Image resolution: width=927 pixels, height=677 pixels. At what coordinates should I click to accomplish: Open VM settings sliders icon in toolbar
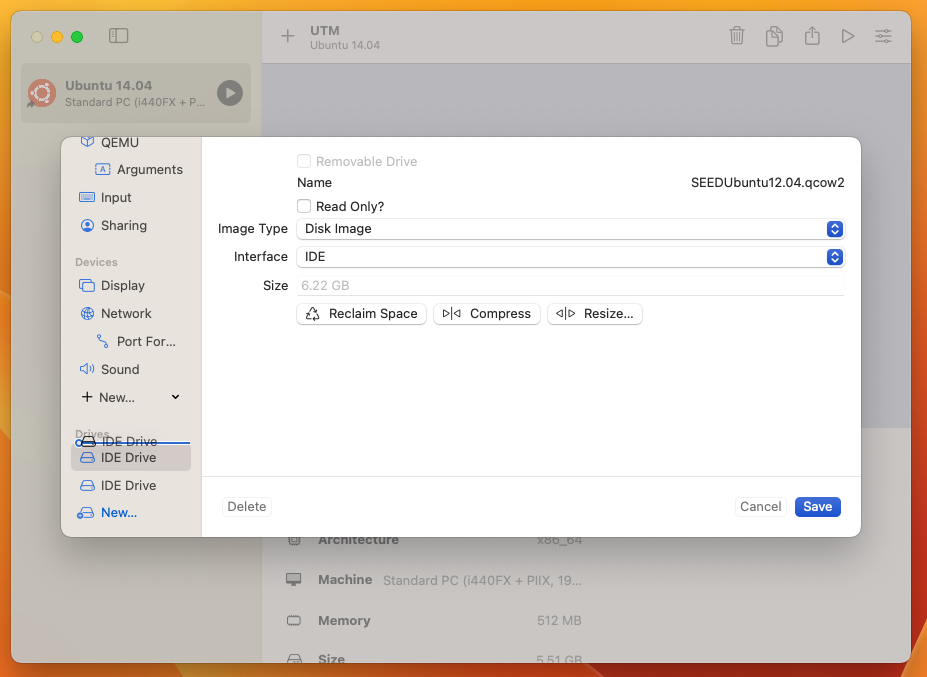(884, 36)
